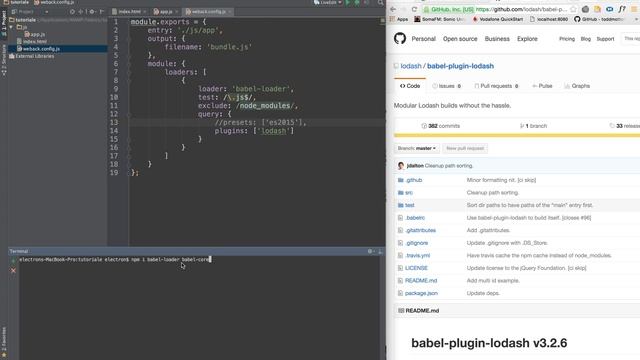Click the green new session icon in Terminal
This screenshot has width=640, height=360.
[x=13, y=260]
